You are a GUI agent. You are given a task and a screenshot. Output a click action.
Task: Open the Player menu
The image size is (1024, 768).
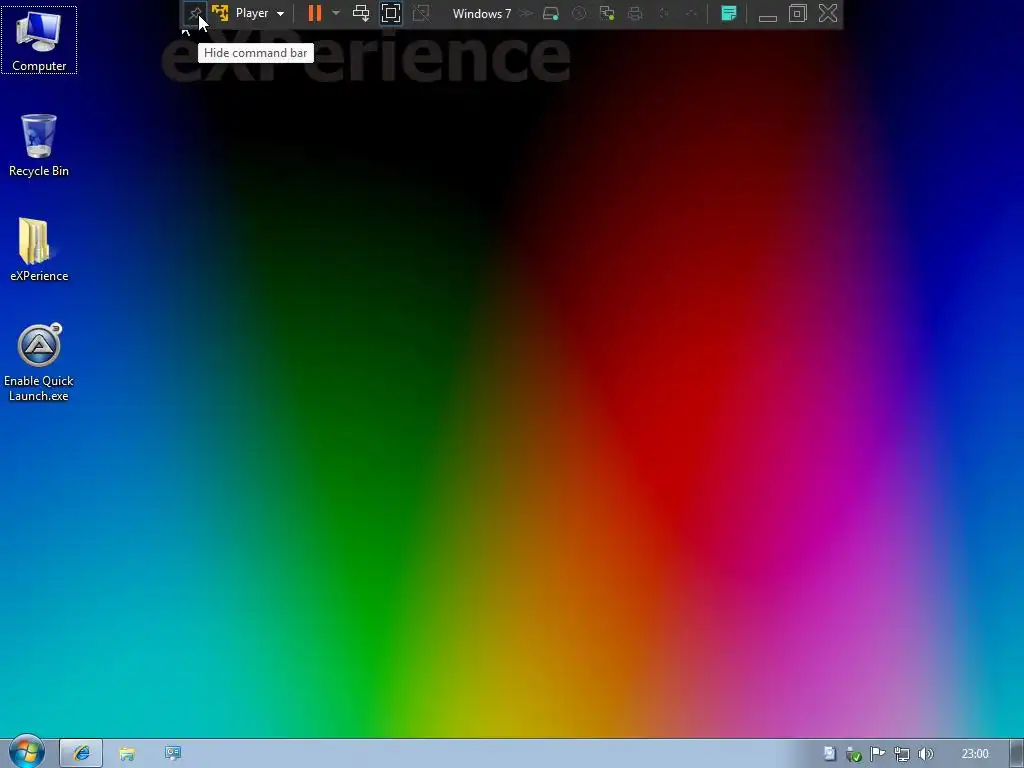pos(259,13)
